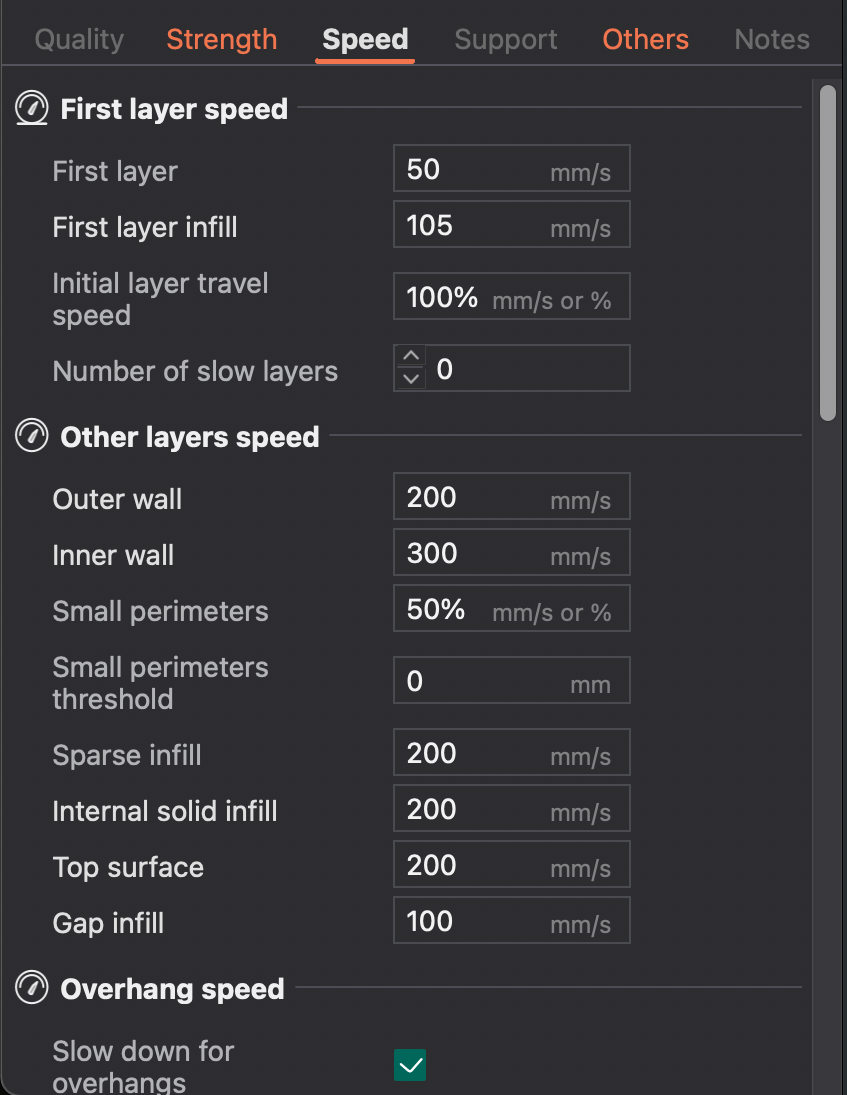Disable Slow down for overhangs checkbox
847x1095 pixels.
pos(410,1065)
